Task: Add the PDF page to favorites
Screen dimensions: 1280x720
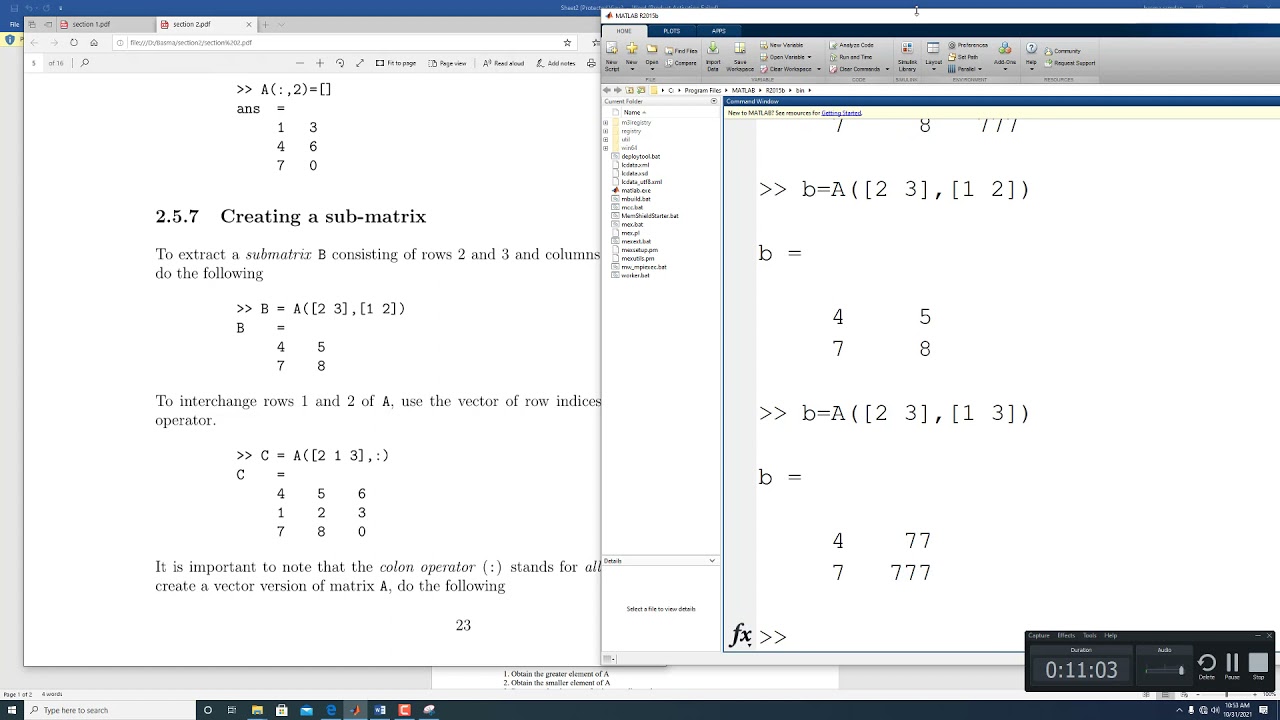Action: click(567, 43)
